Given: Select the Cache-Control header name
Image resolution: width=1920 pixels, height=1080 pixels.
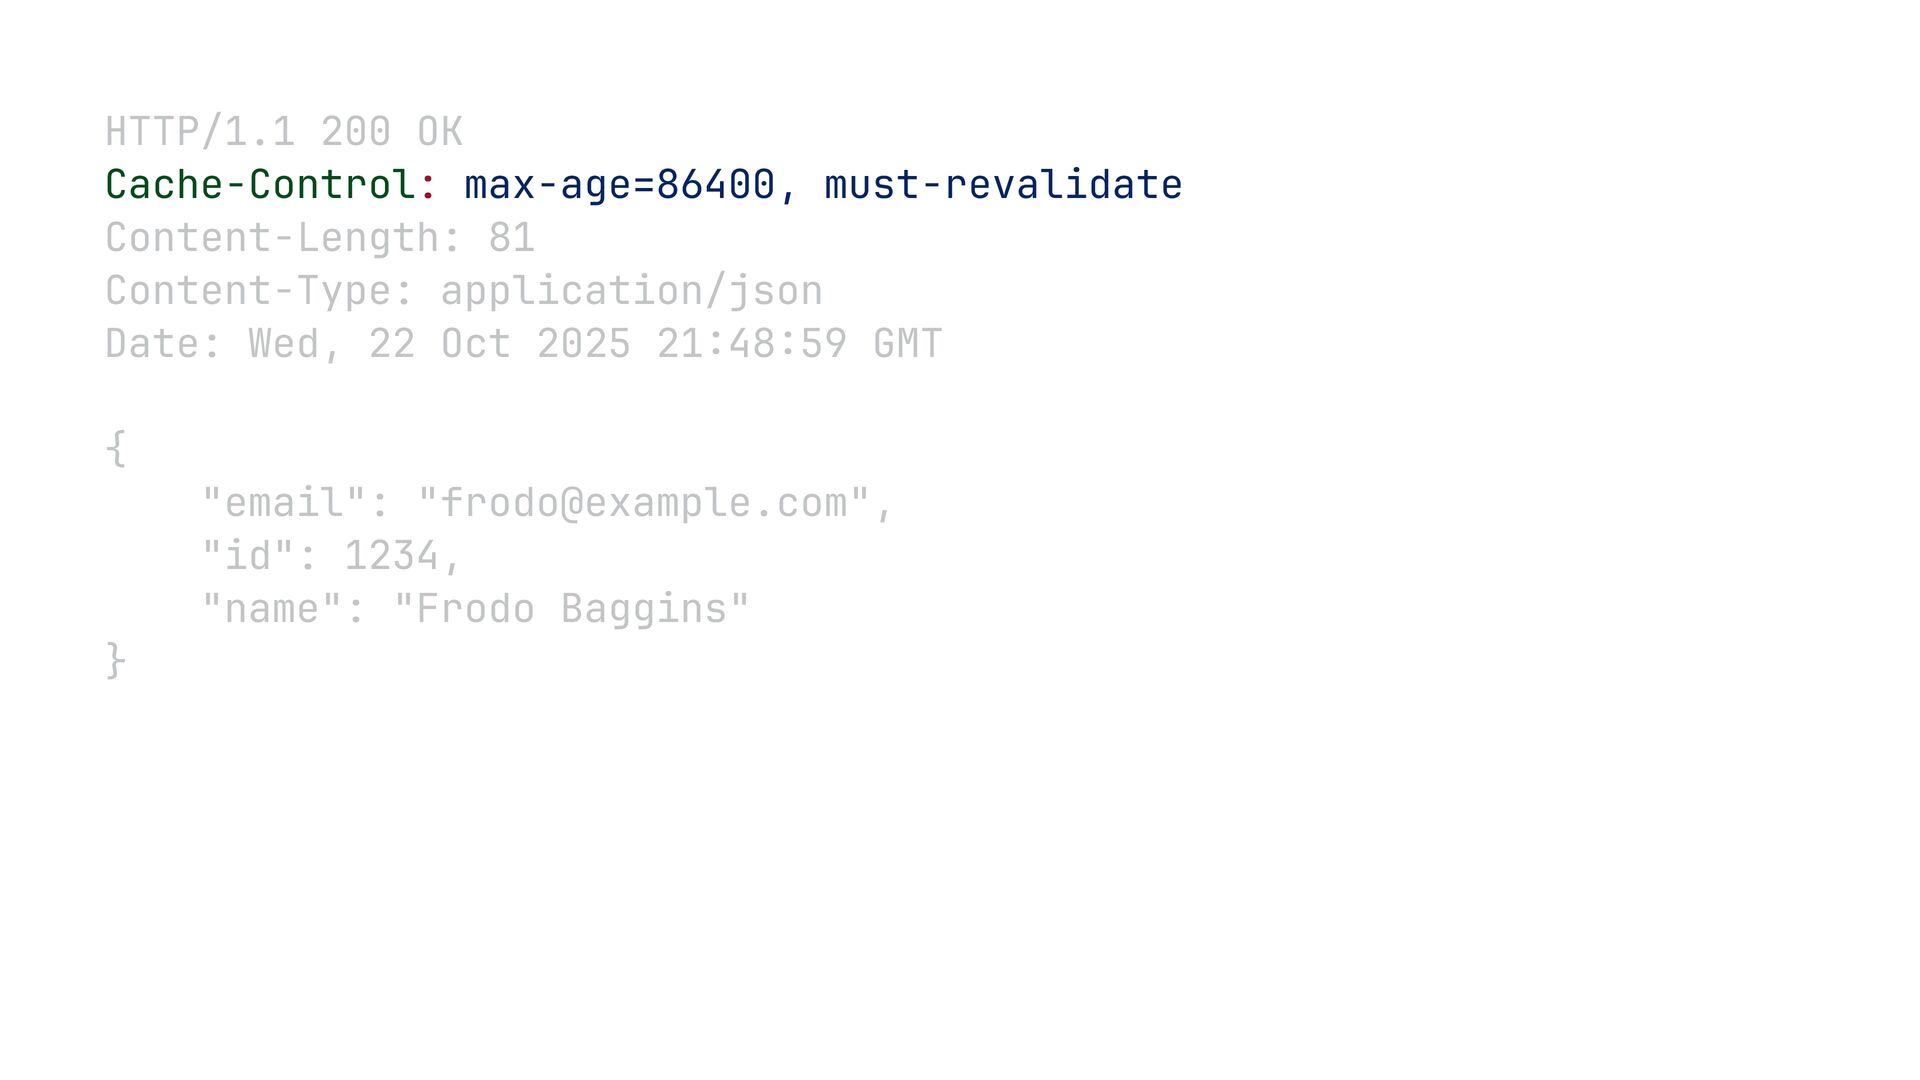Looking at the screenshot, I should [260, 185].
